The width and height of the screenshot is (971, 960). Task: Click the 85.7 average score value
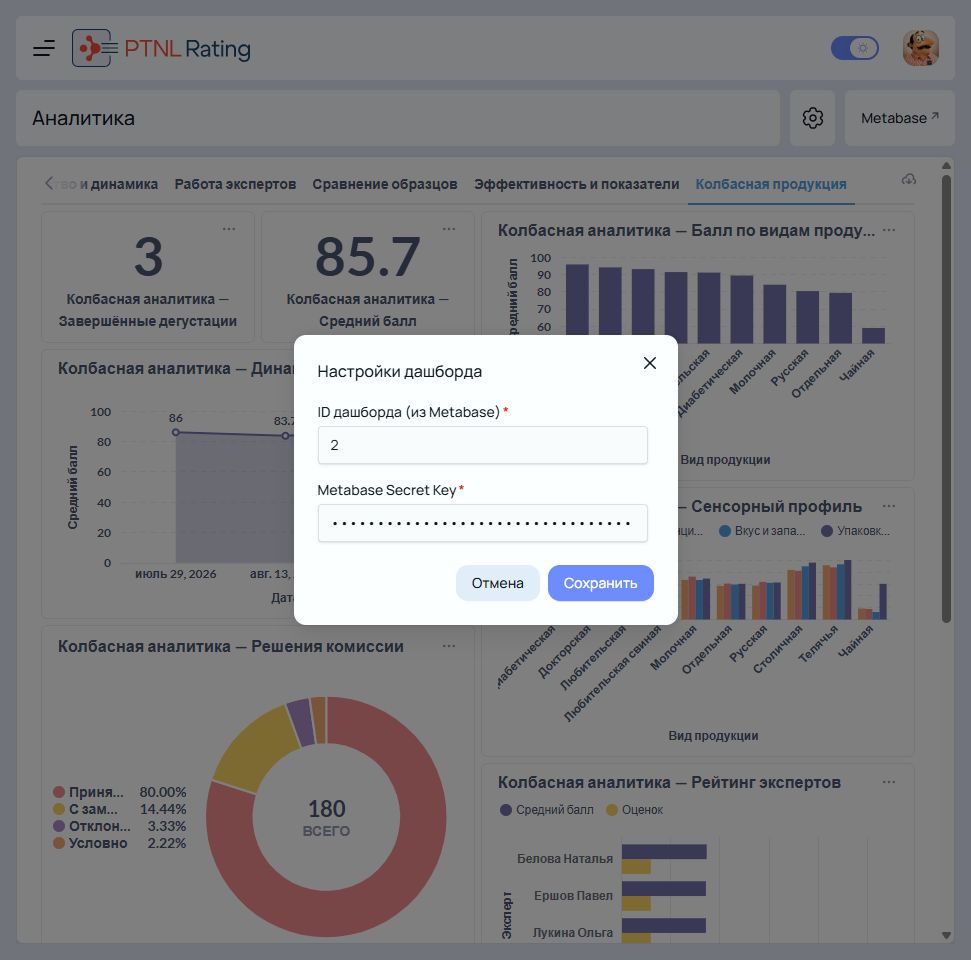coord(367,256)
